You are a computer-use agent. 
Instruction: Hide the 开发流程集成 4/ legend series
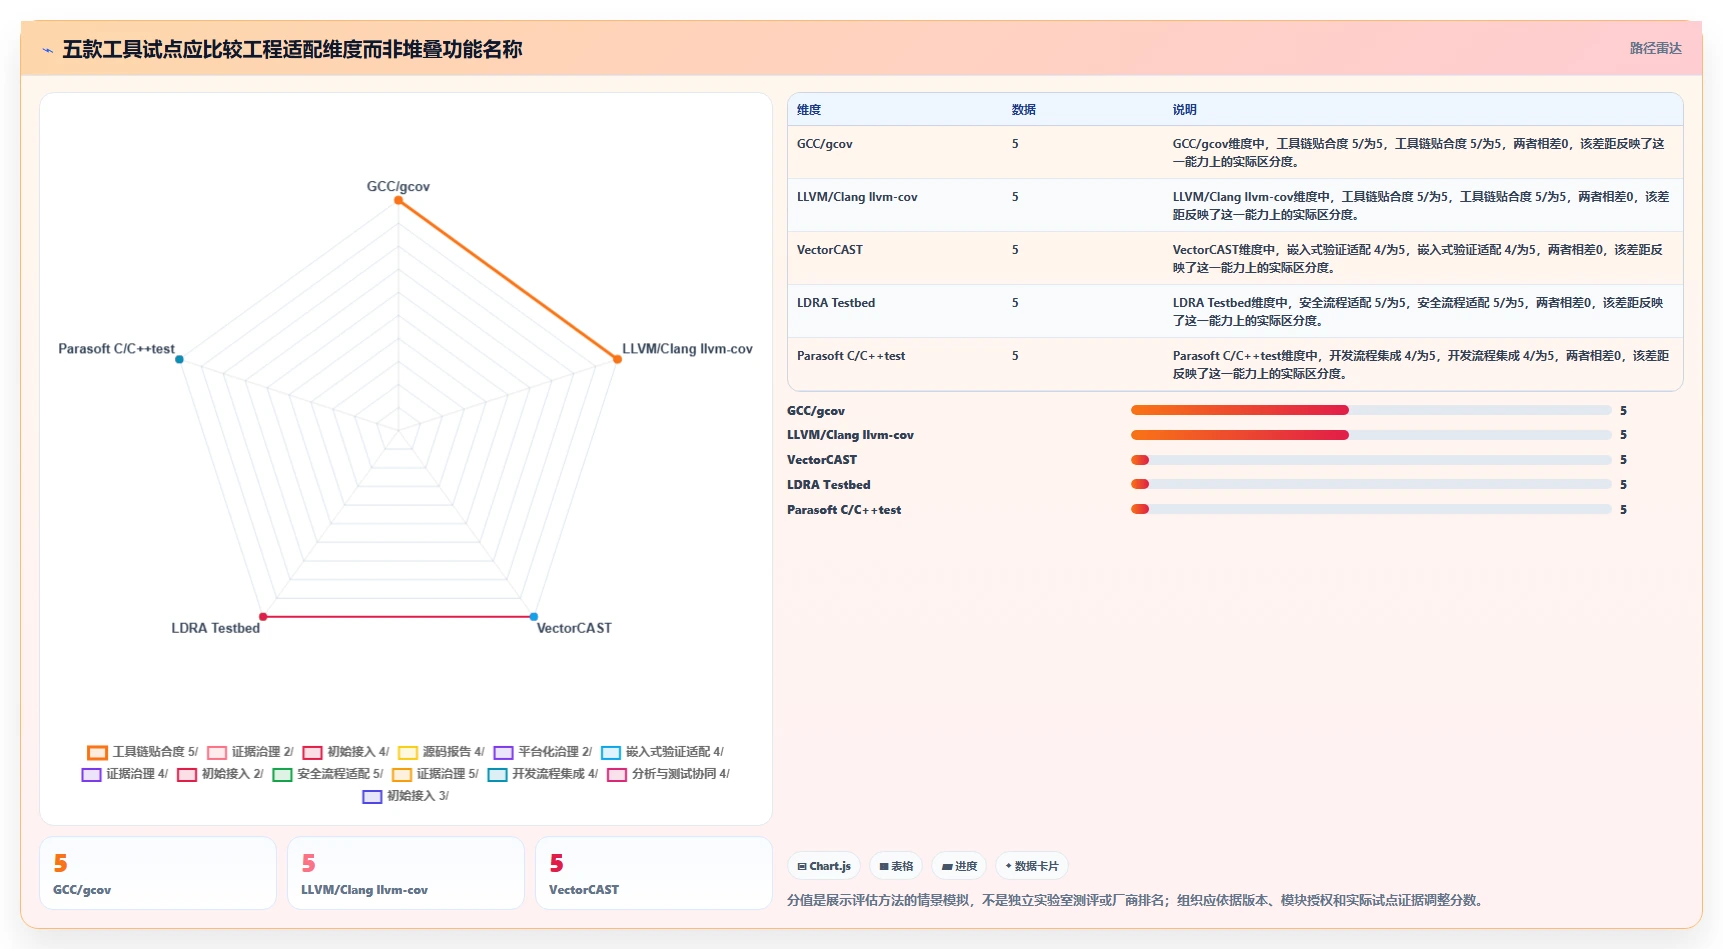point(543,774)
